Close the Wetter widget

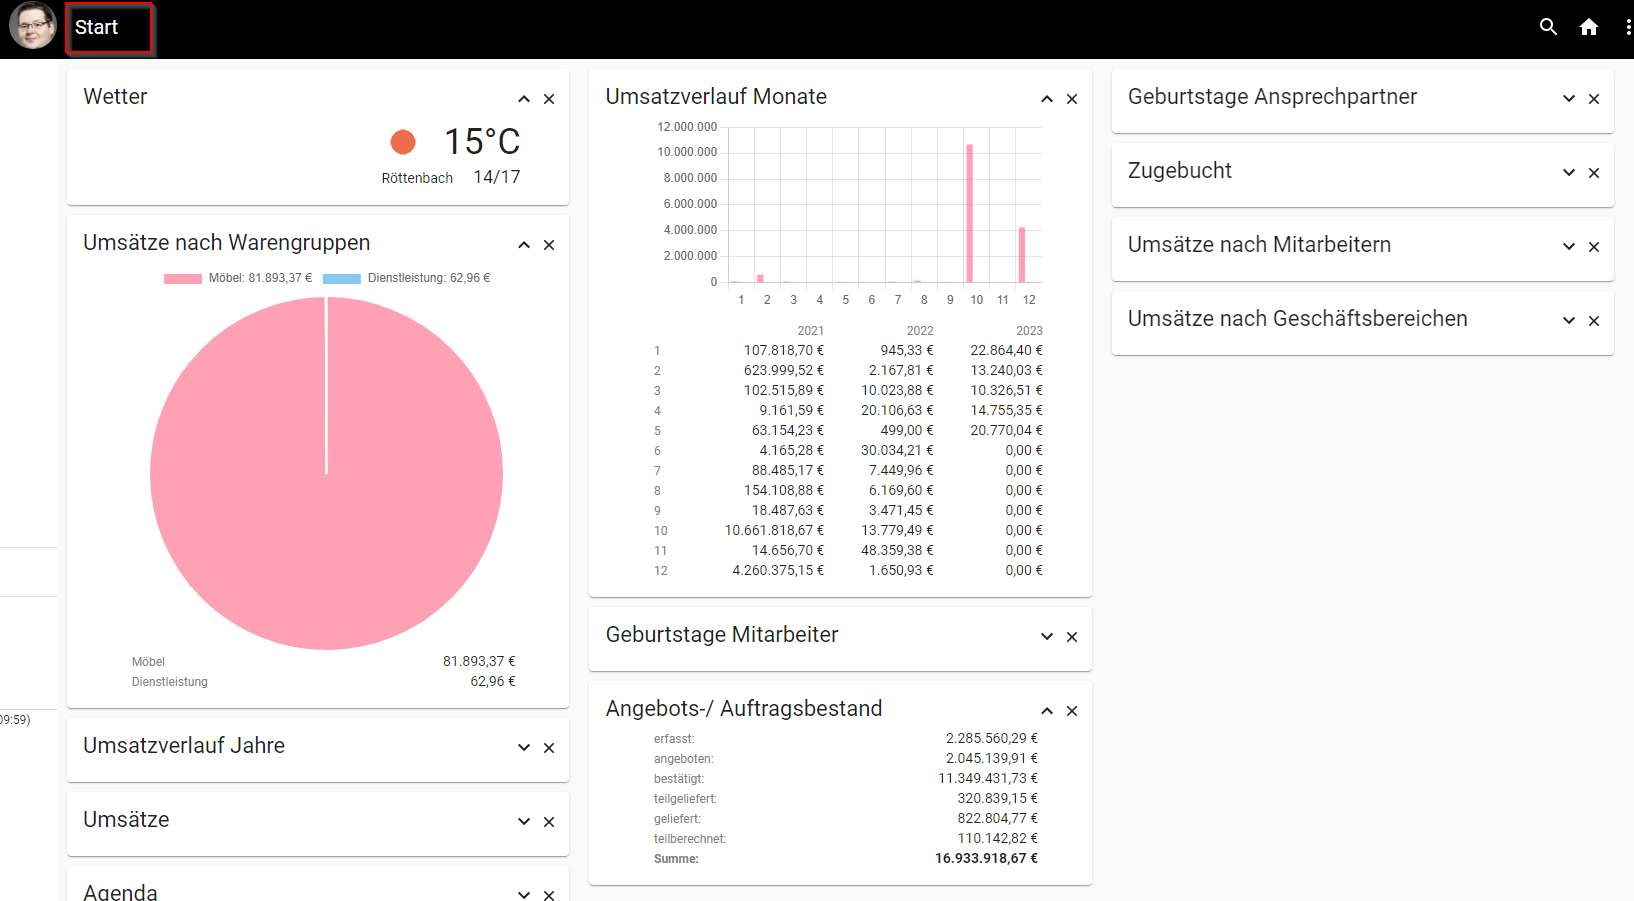549,99
